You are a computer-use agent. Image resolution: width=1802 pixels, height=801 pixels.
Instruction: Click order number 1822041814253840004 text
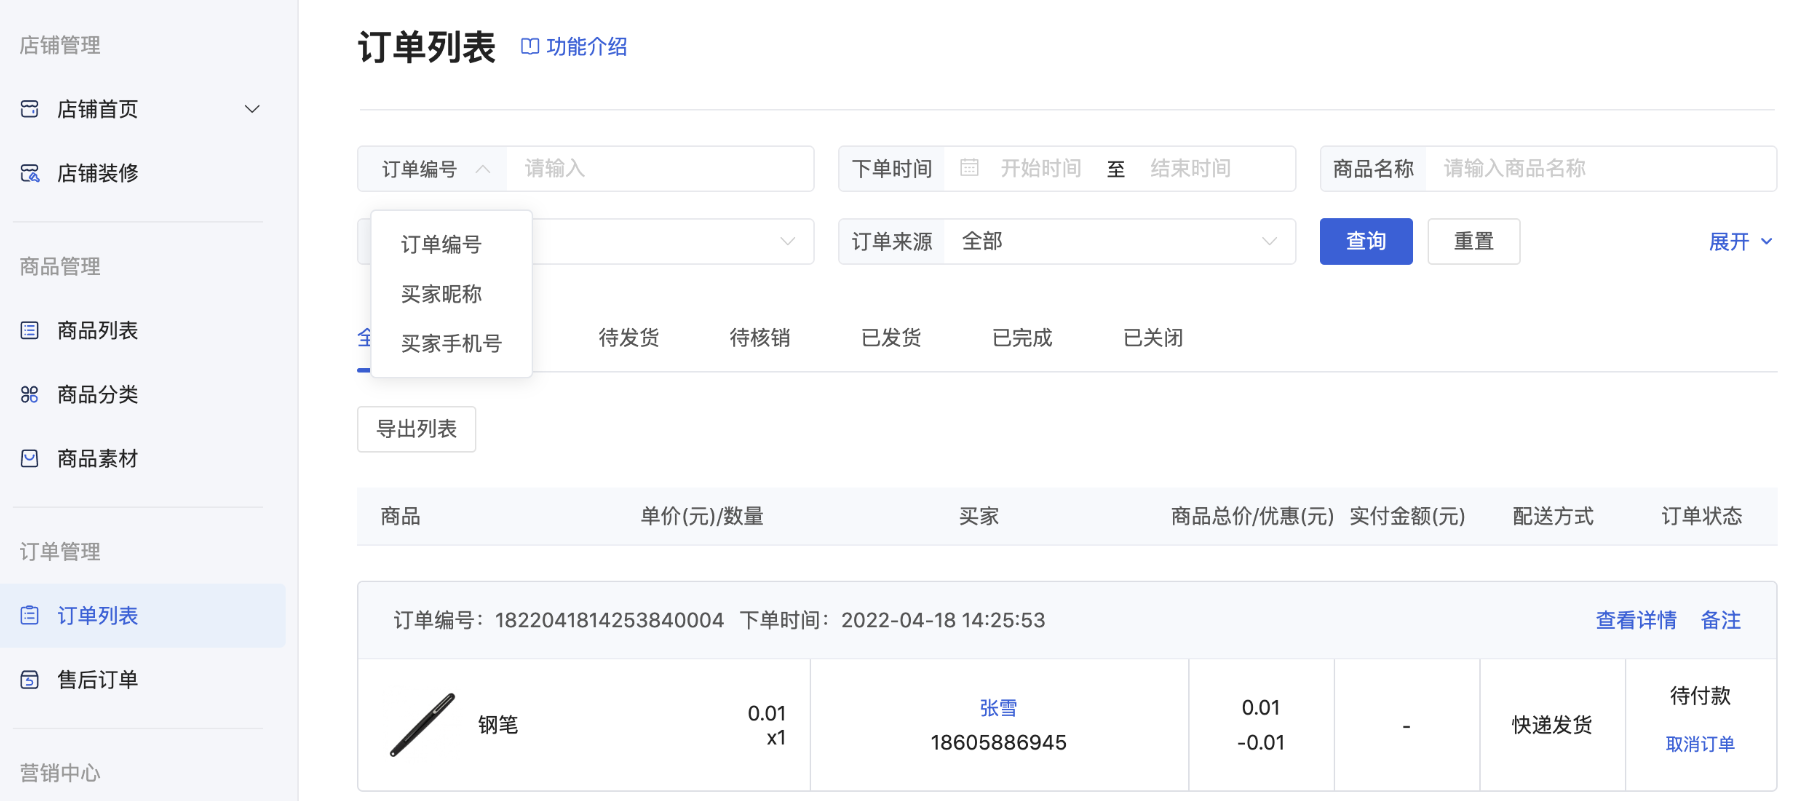click(610, 620)
